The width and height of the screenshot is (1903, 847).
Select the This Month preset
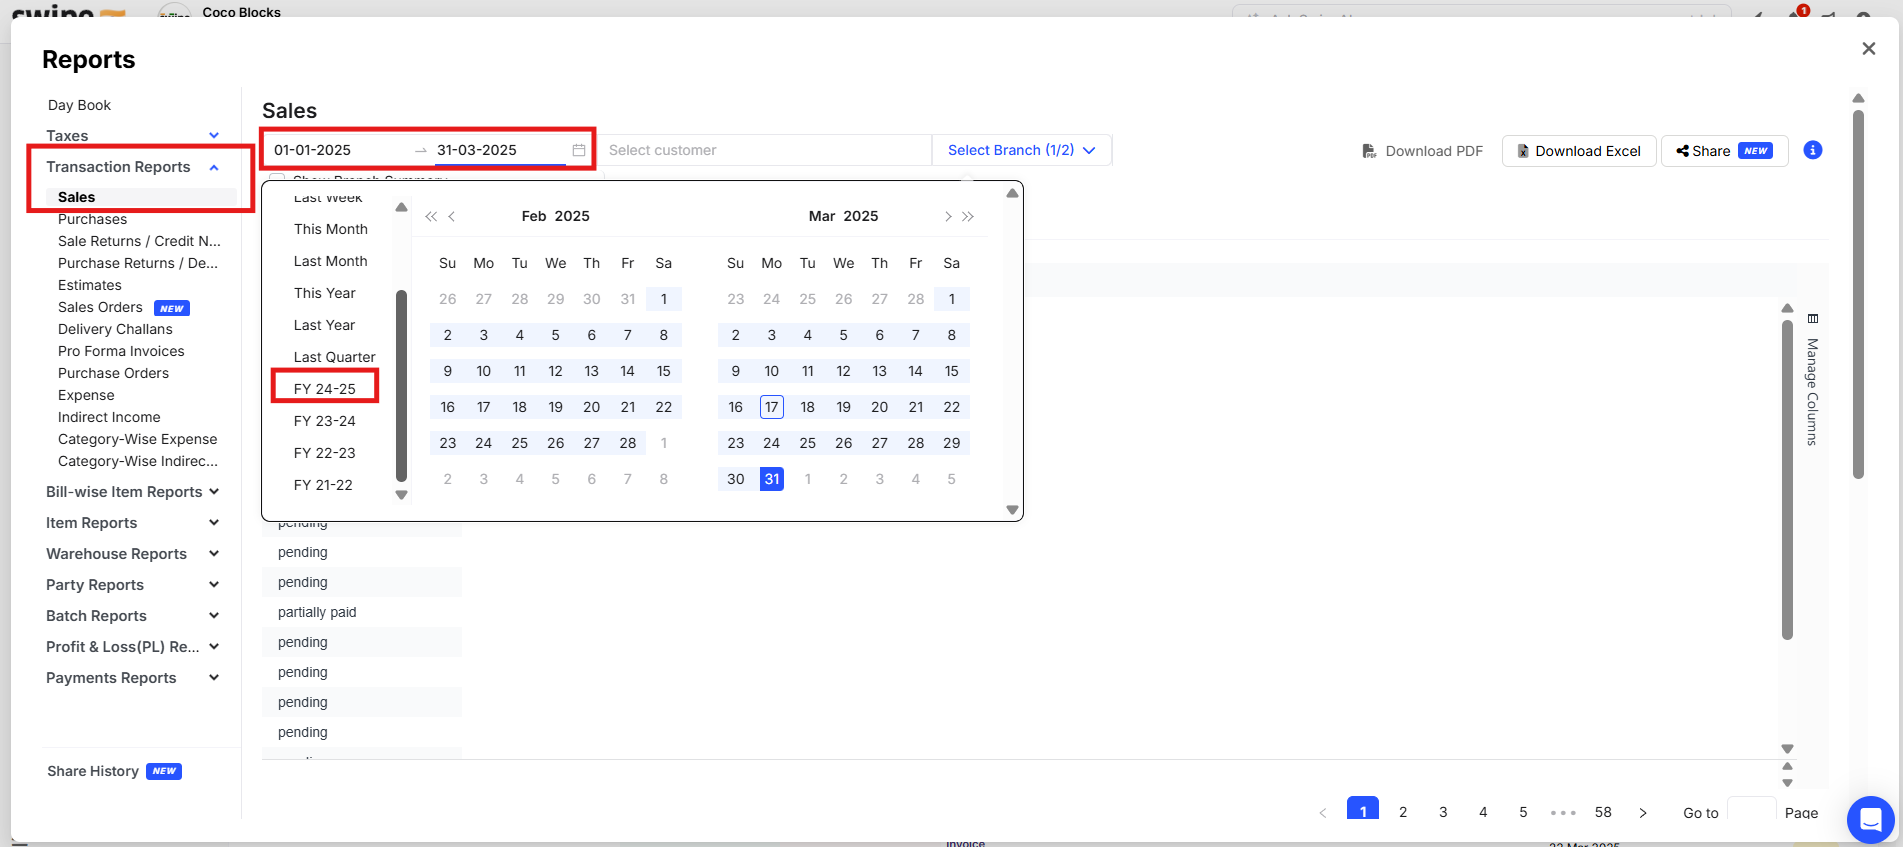[x=331, y=229]
